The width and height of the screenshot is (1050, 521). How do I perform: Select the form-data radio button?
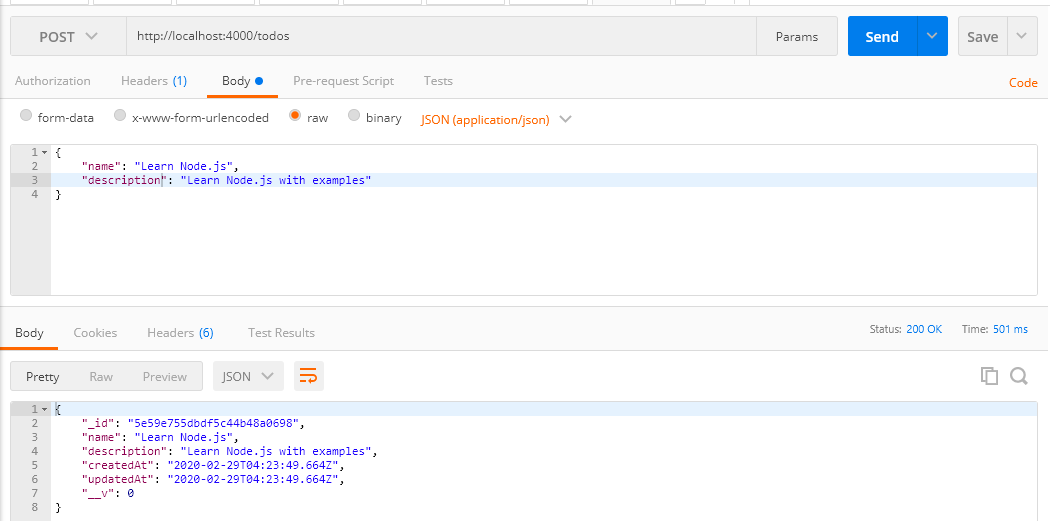(26, 115)
